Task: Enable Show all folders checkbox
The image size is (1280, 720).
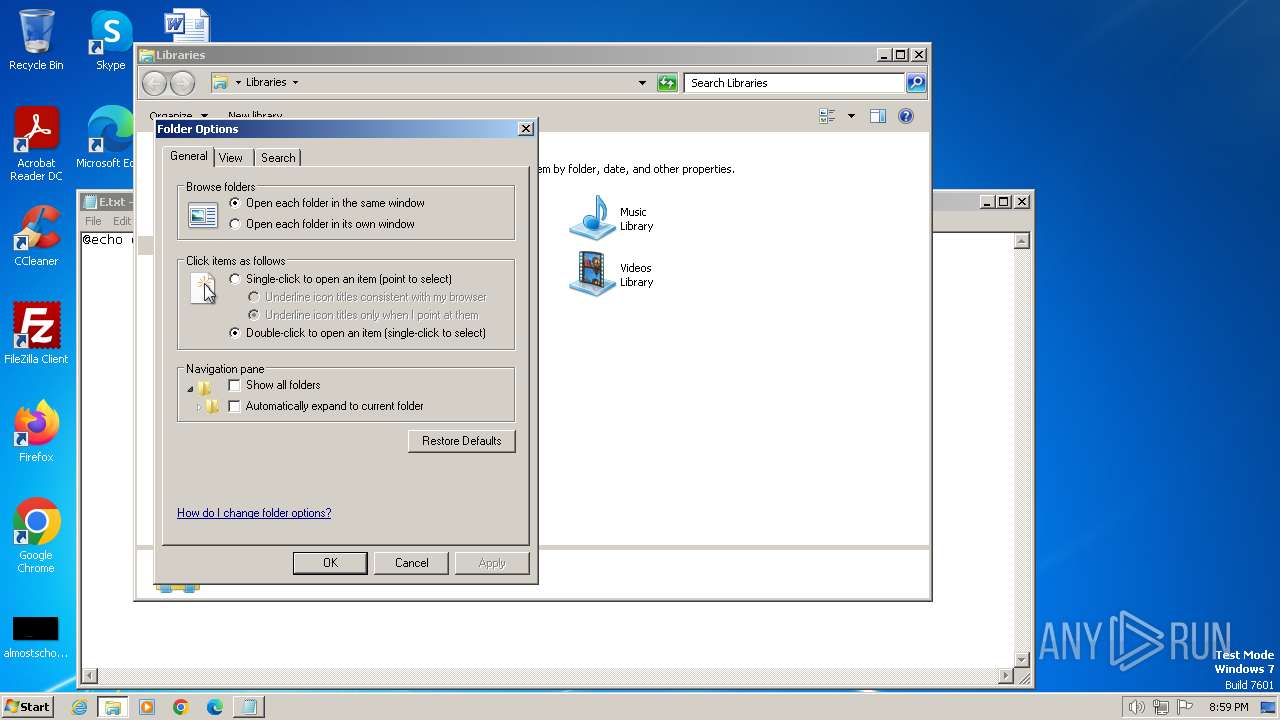Action: point(274,385)
